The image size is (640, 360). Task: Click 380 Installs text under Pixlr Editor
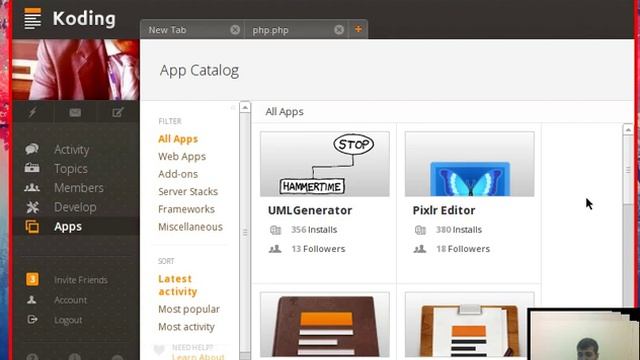[x=459, y=230]
